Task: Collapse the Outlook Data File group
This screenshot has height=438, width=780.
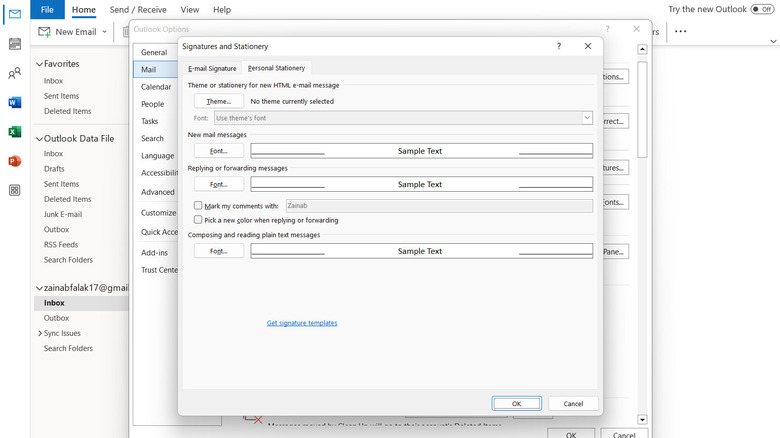Action: coord(39,138)
